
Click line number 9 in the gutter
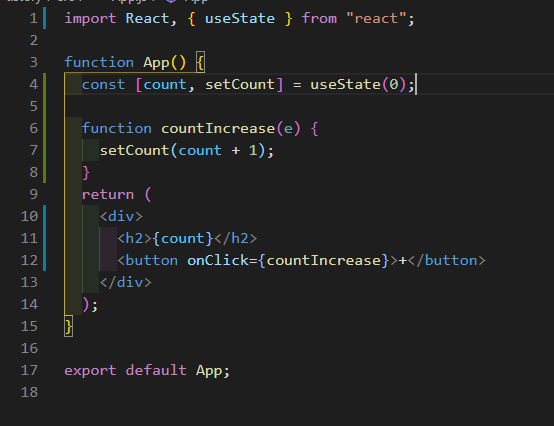coord(34,194)
